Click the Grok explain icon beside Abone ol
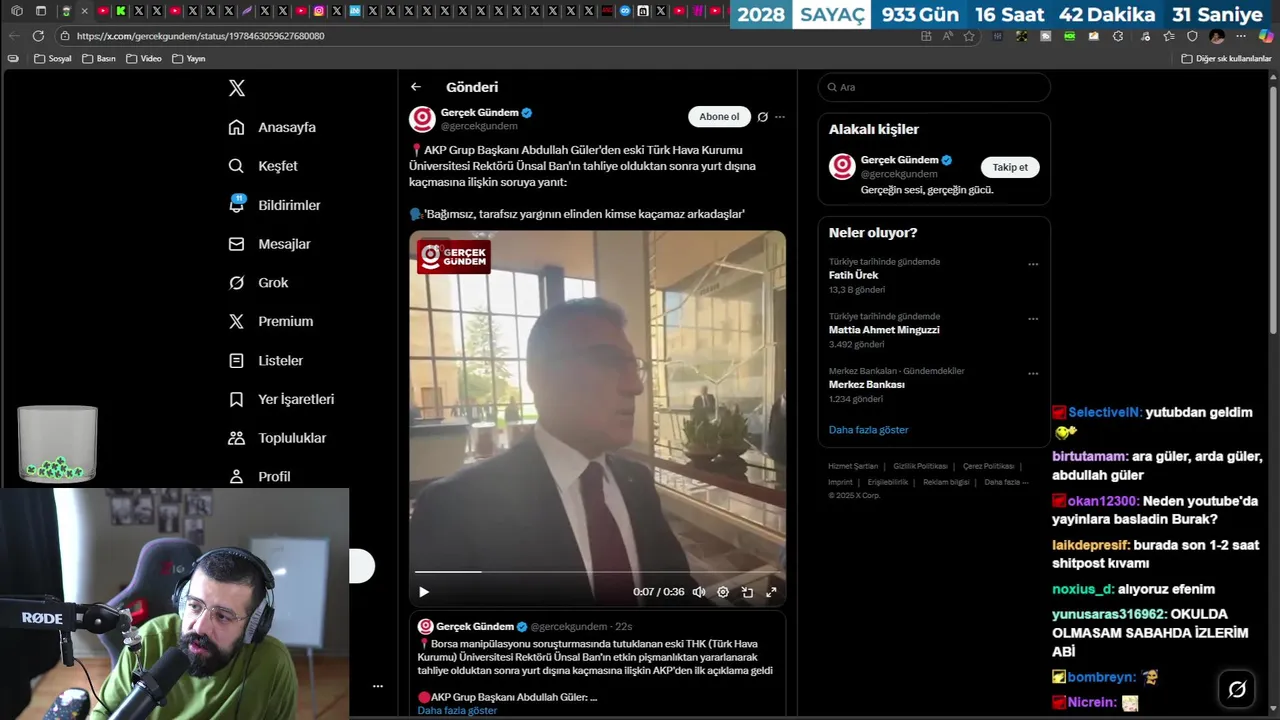Screen dimensions: 1280x720 [762, 117]
